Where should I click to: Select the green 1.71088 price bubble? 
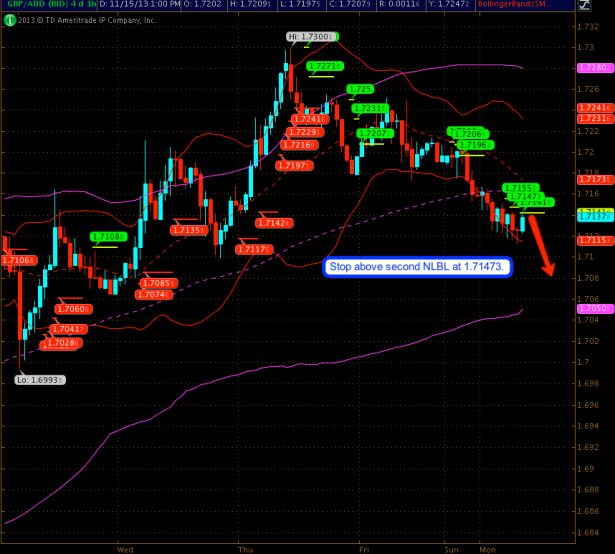pyautogui.click(x=109, y=237)
